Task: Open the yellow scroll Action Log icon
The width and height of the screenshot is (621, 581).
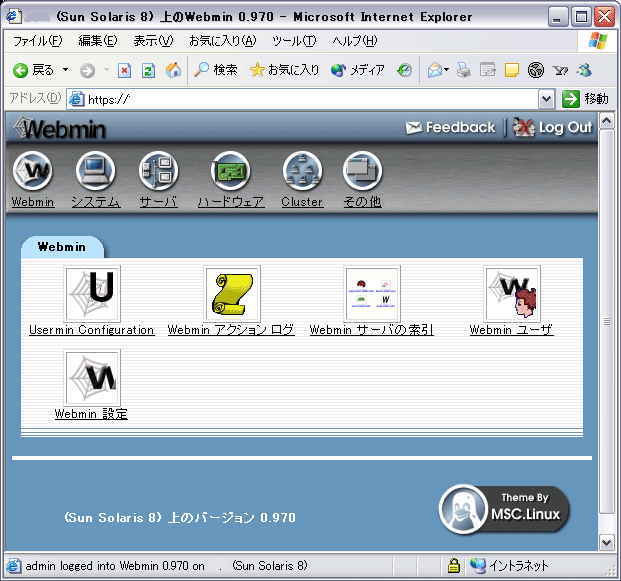Action: 232,293
